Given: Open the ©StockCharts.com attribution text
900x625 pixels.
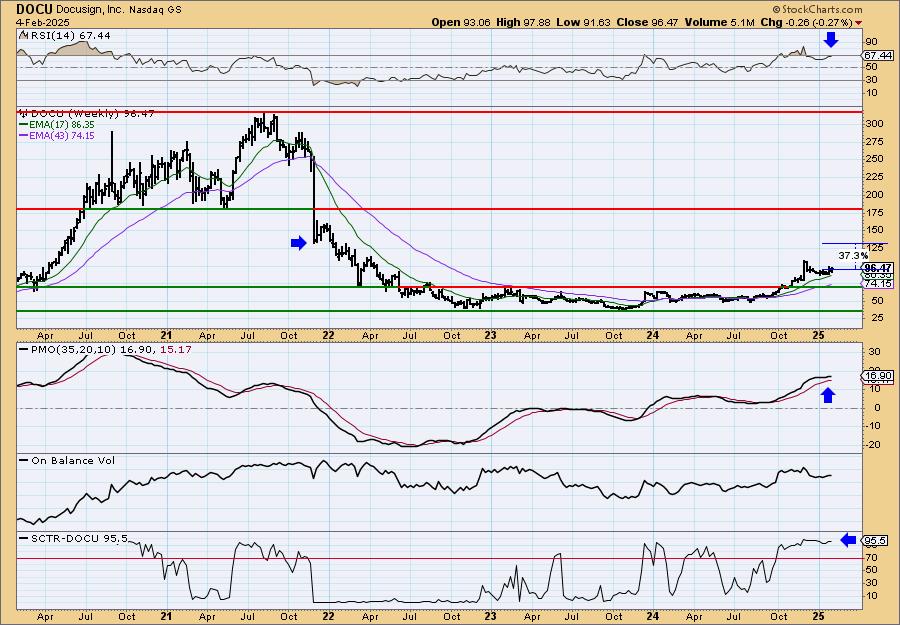Looking at the screenshot, I should 817,9.
